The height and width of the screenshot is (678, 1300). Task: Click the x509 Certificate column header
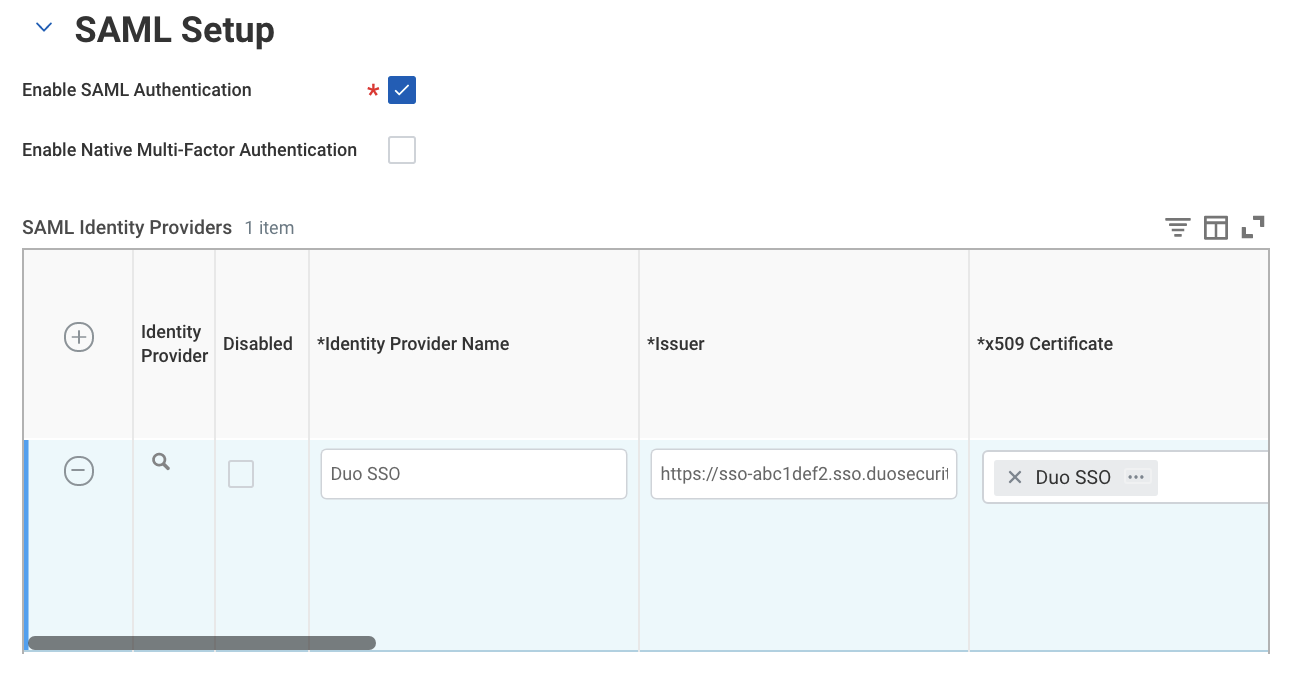(1045, 343)
